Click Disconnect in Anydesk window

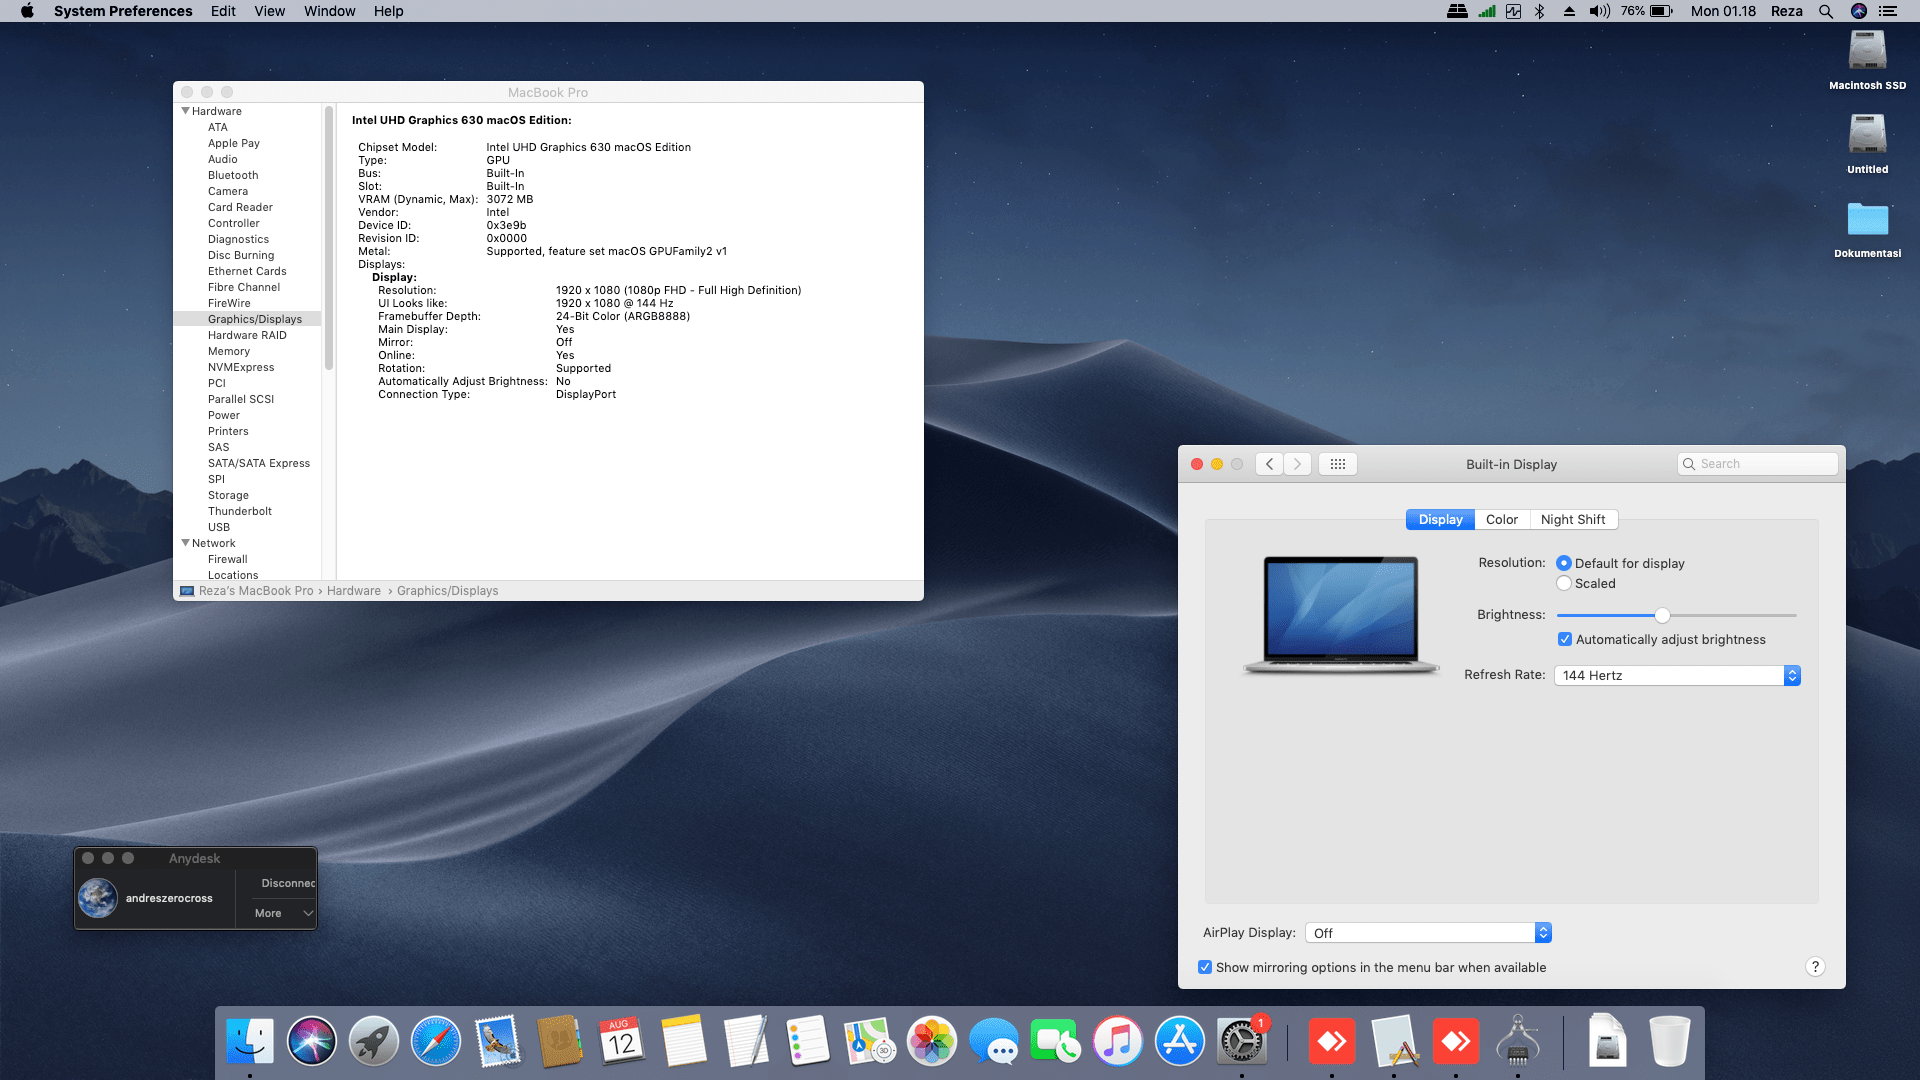pos(288,883)
